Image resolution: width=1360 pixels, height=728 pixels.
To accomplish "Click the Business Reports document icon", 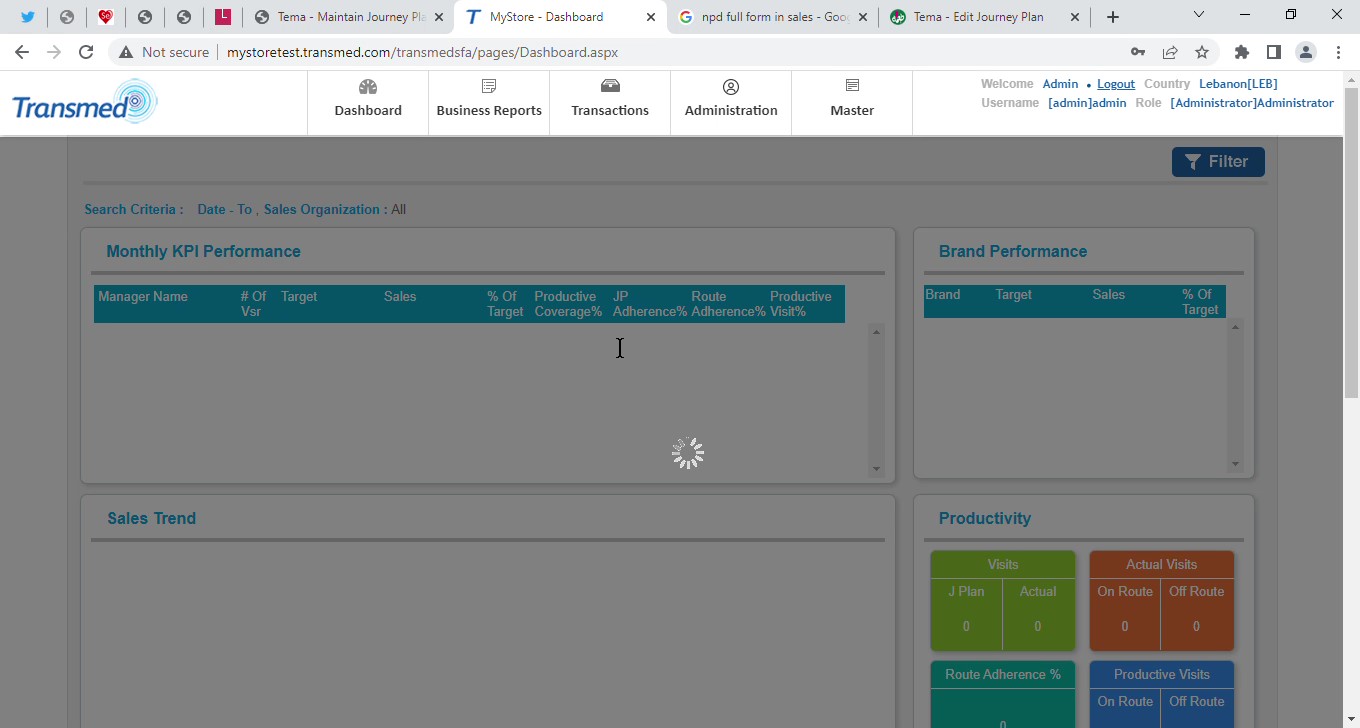I will point(489,87).
